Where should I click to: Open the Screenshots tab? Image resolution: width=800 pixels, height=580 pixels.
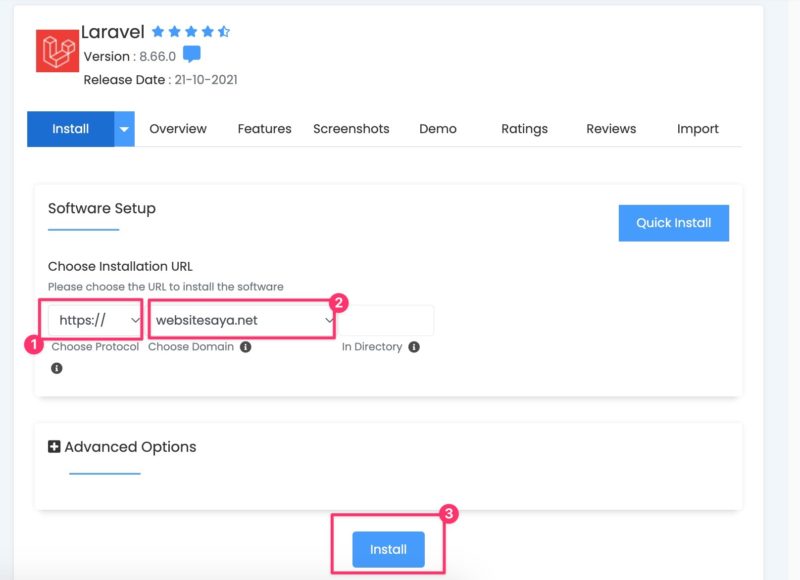tap(352, 128)
